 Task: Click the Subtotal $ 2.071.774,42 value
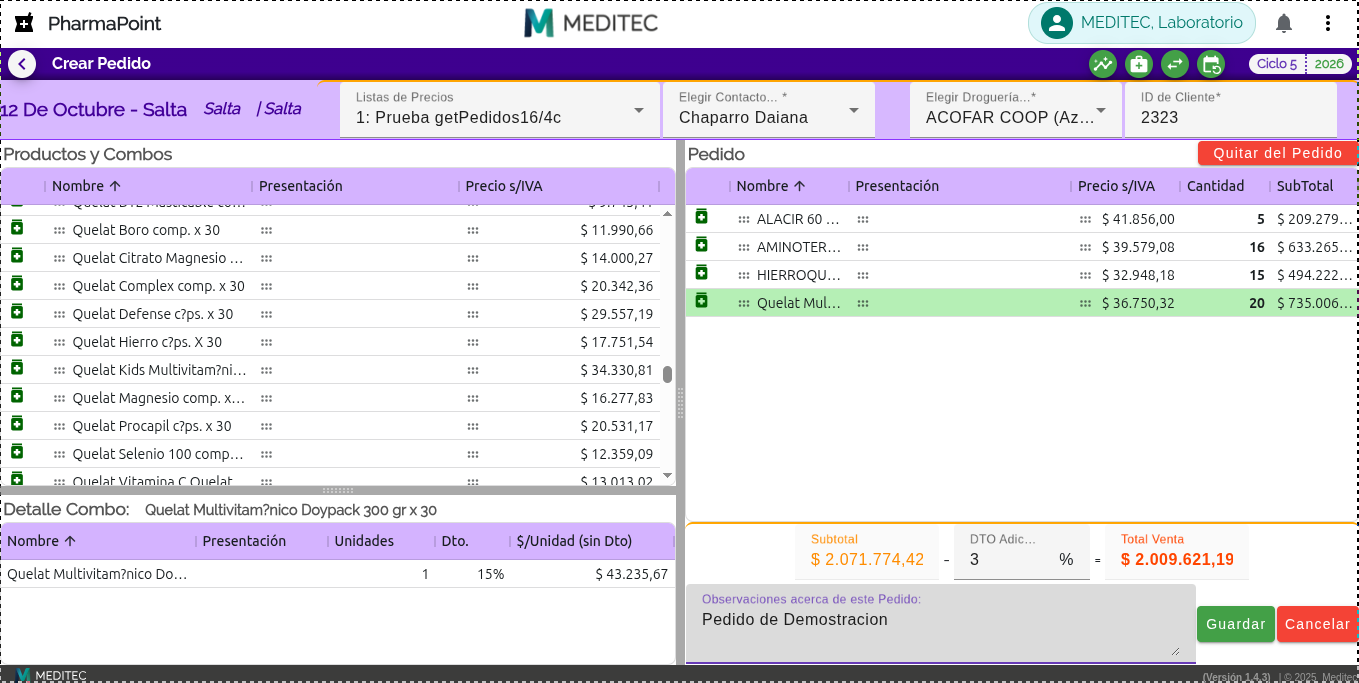867,559
